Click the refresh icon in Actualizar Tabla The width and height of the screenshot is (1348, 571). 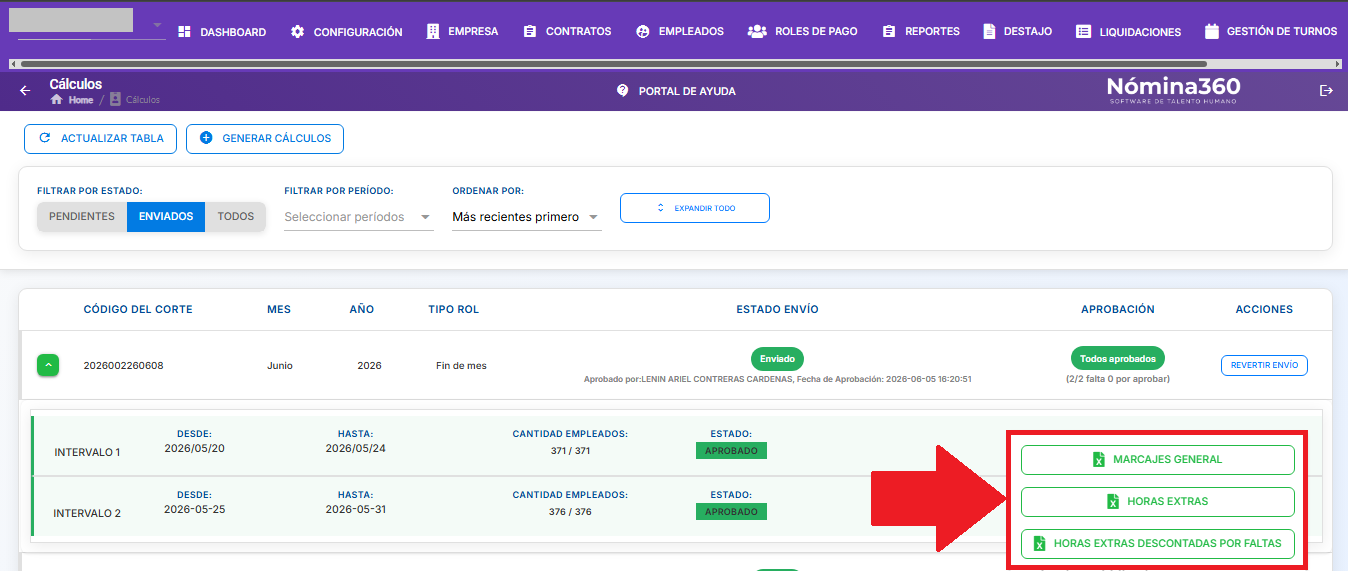pyautogui.click(x=44, y=138)
